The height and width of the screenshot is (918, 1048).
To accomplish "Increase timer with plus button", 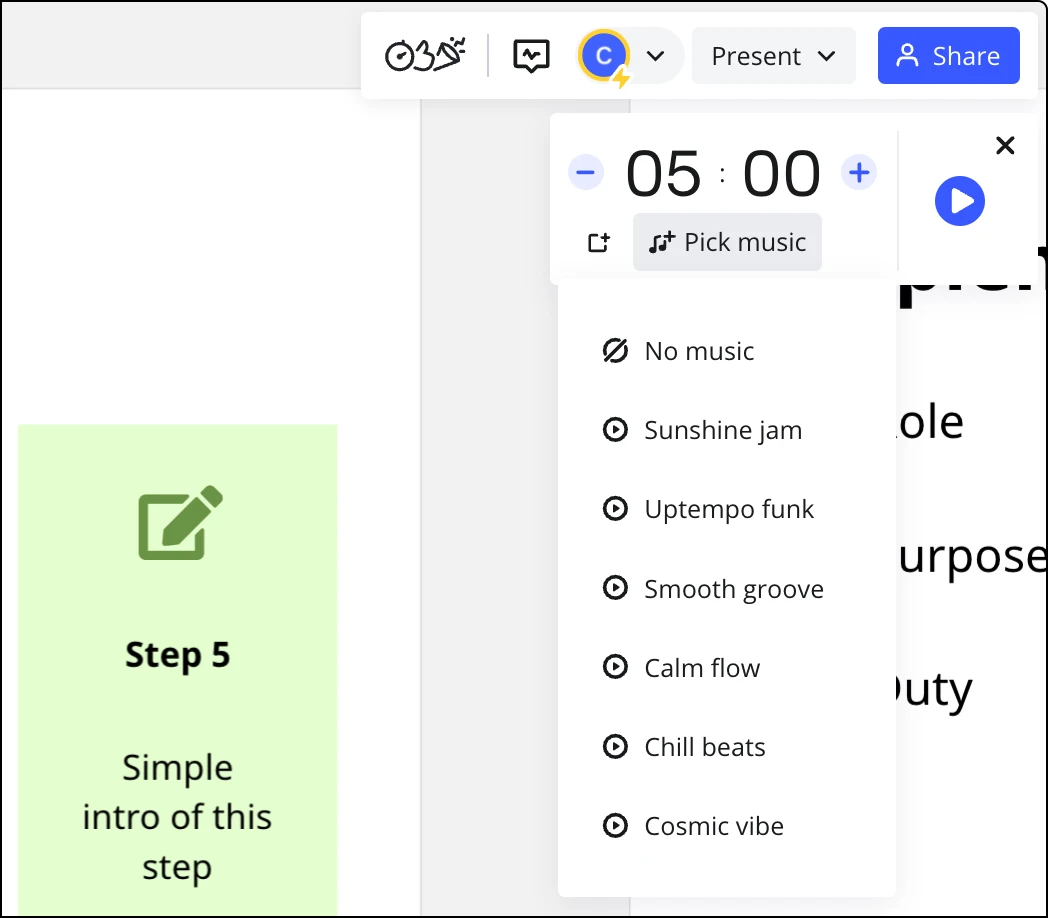I will click(859, 173).
